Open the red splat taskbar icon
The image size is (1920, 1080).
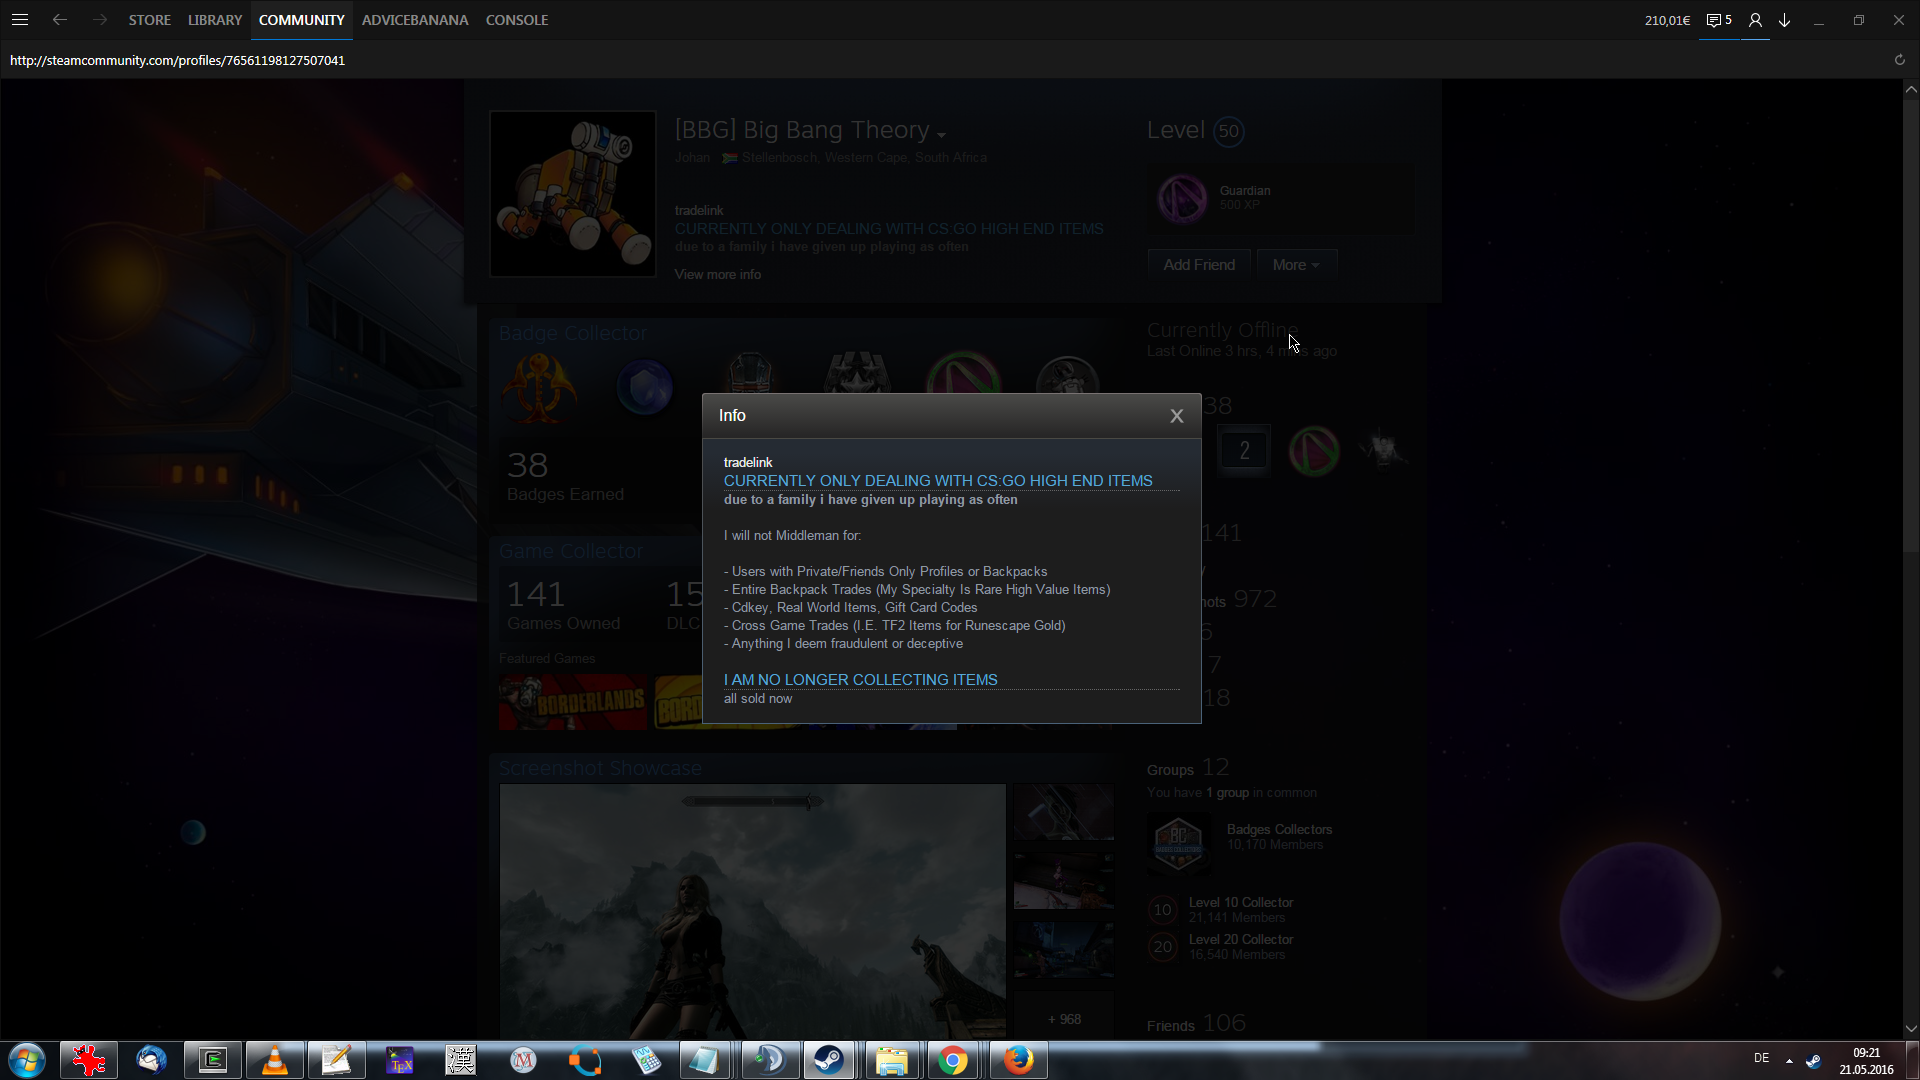click(89, 1060)
